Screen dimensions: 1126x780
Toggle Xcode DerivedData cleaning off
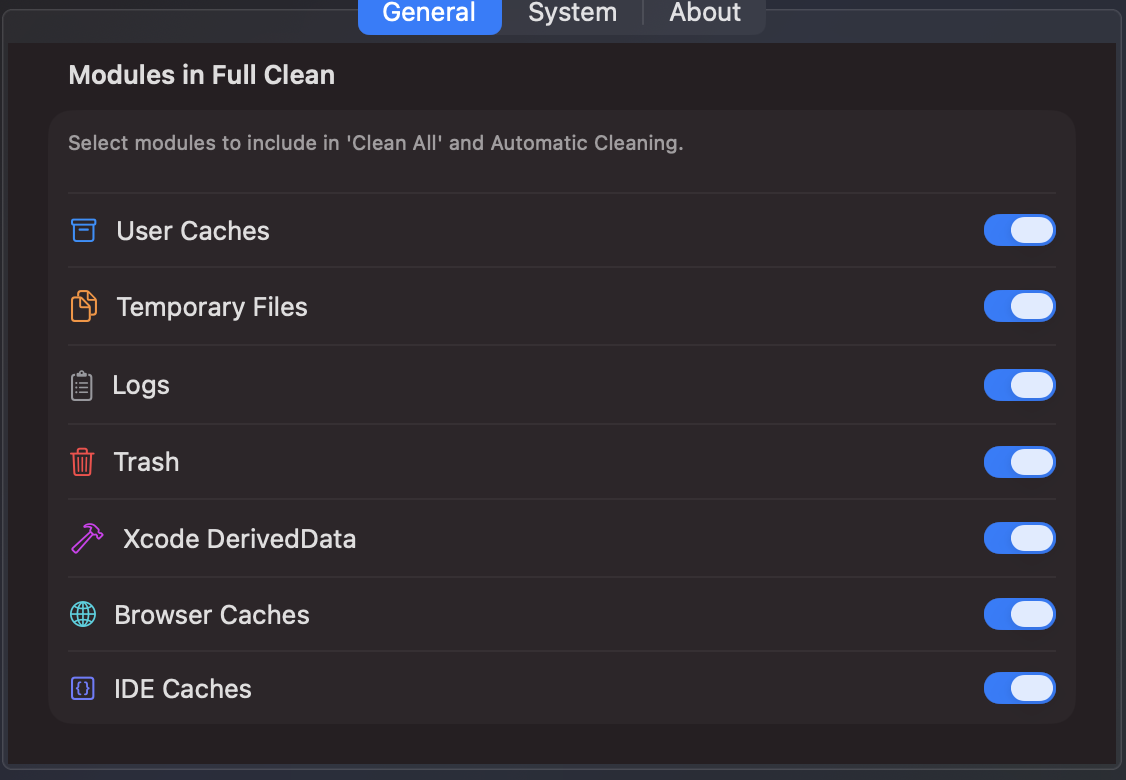coord(1019,538)
